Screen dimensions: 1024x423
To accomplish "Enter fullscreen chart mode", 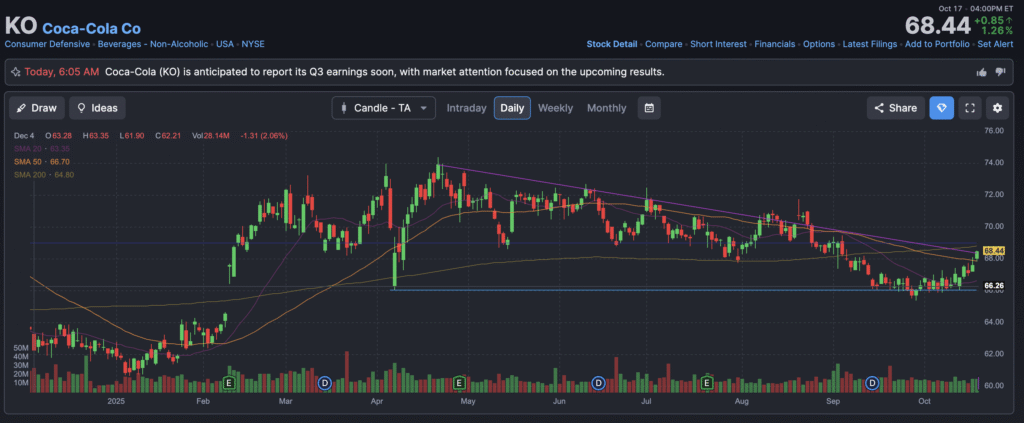I will click(969, 108).
